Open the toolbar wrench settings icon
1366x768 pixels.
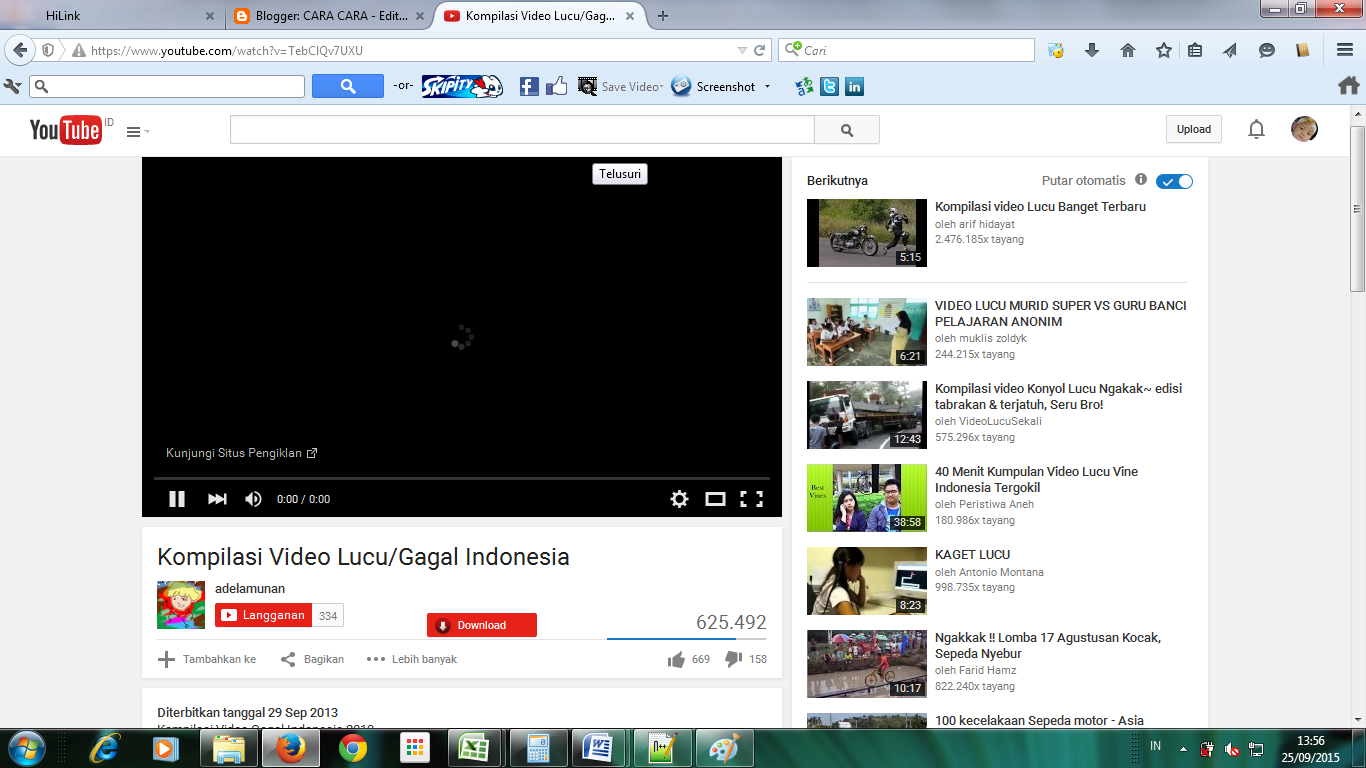(x=13, y=87)
